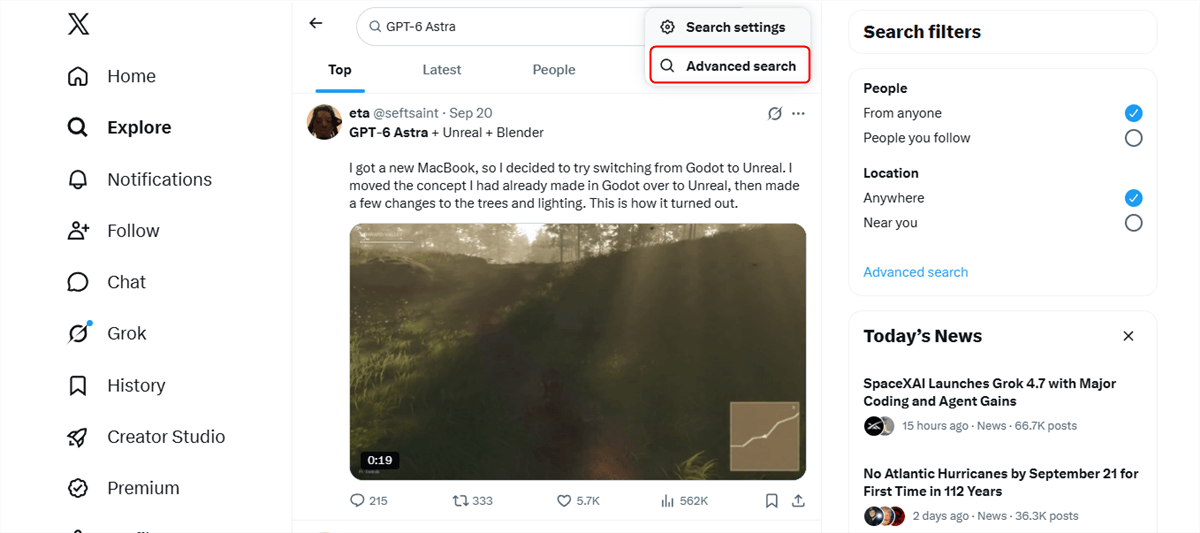Play the forest video in eta's post
This screenshot has width=1200, height=533.
click(577, 351)
